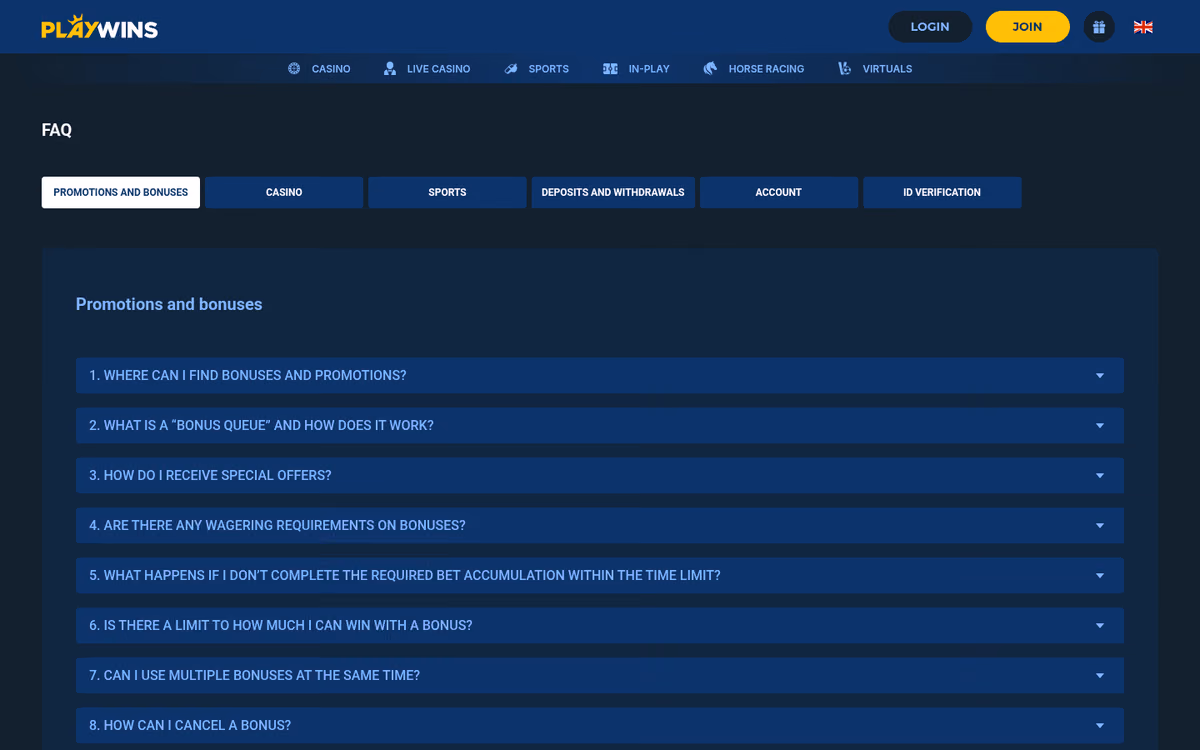Viewport: 1200px width, 750px height.
Task: Open the HORSE RACING navigation link
Action: point(766,69)
